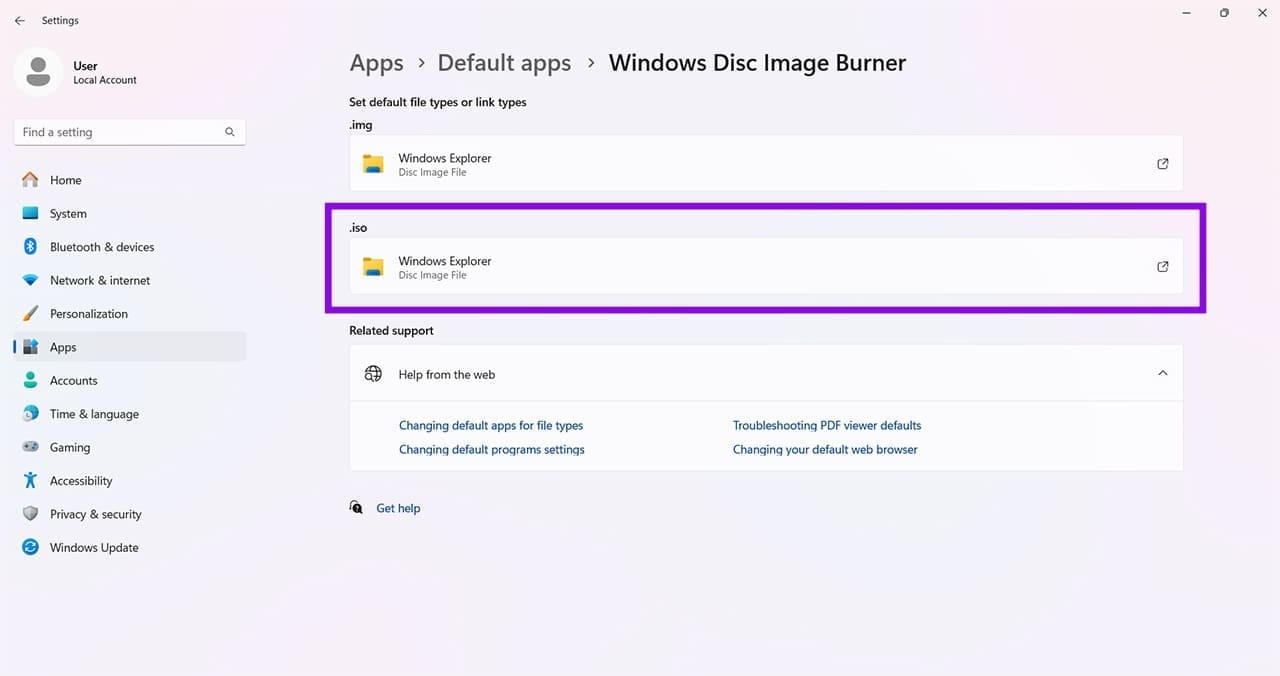Viewport: 1280px width, 676px height.
Task: Open Changing default apps for file types link
Action: point(491,425)
